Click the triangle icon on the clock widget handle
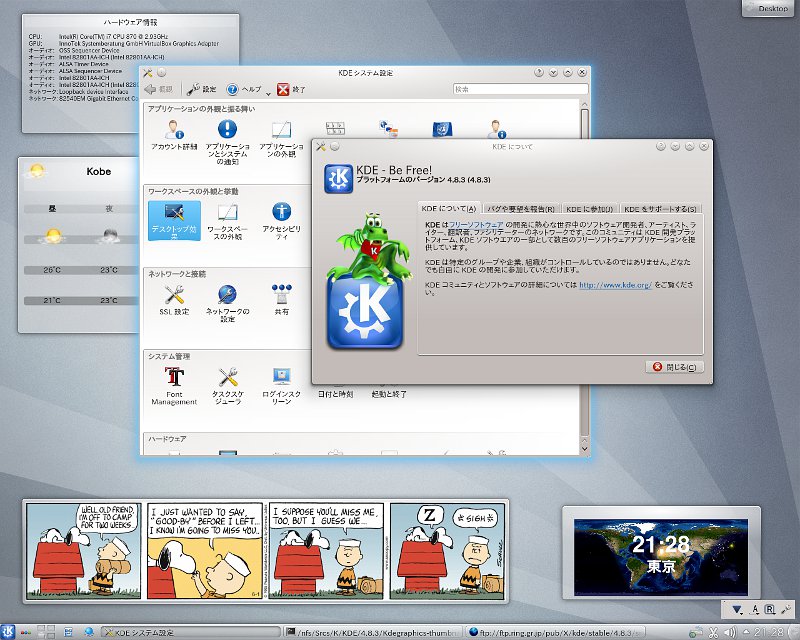The height and width of the screenshot is (640, 800). click(x=737, y=609)
